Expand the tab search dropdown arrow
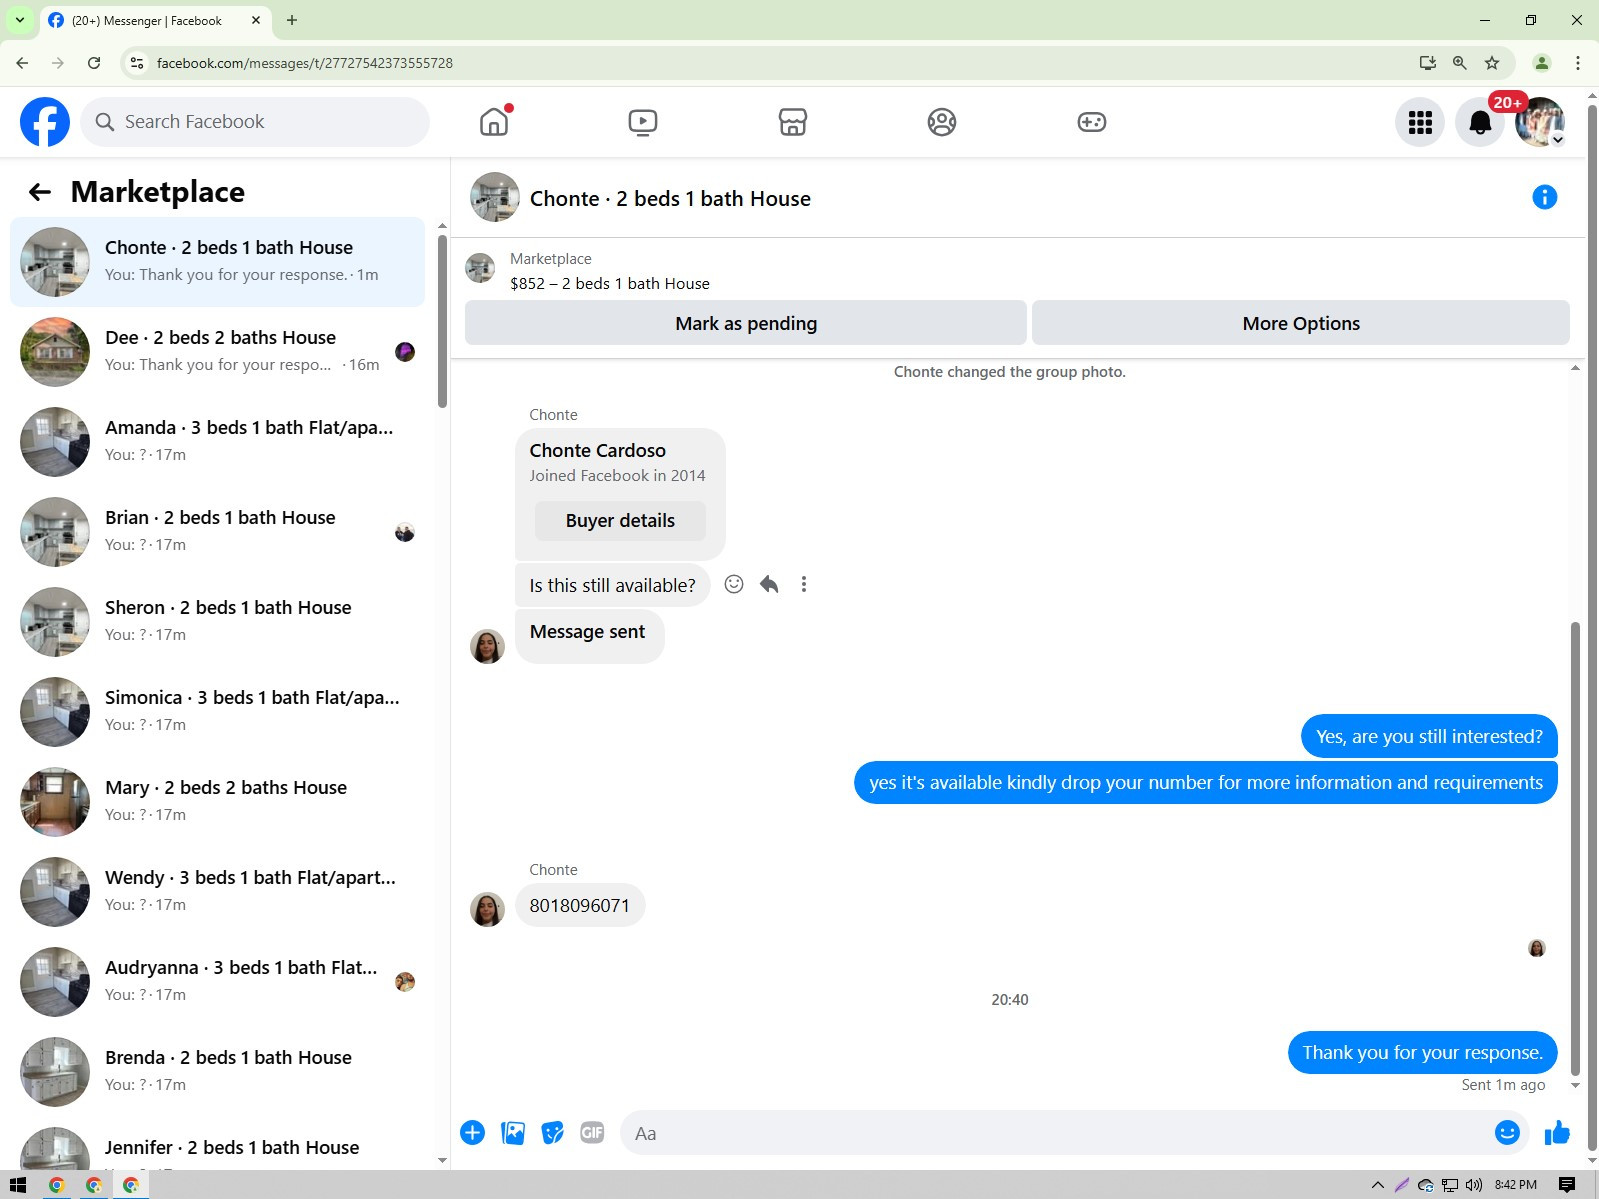Image resolution: width=1599 pixels, height=1199 pixels. click(19, 20)
